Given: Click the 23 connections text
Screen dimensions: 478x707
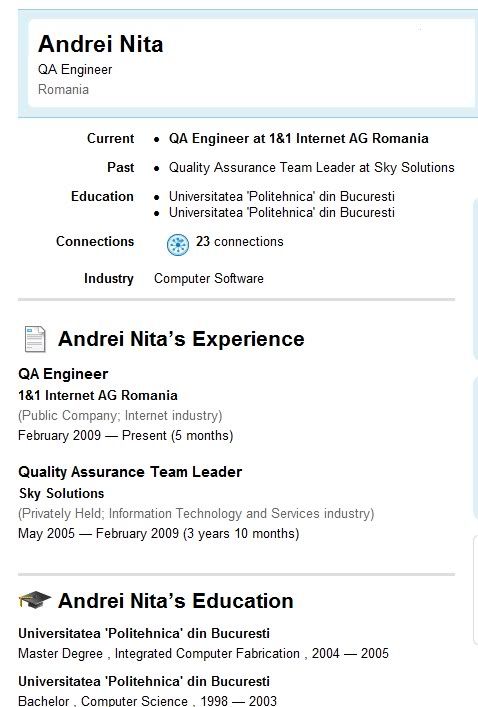Looking at the screenshot, I should pyautogui.click(x=239, y=242).
